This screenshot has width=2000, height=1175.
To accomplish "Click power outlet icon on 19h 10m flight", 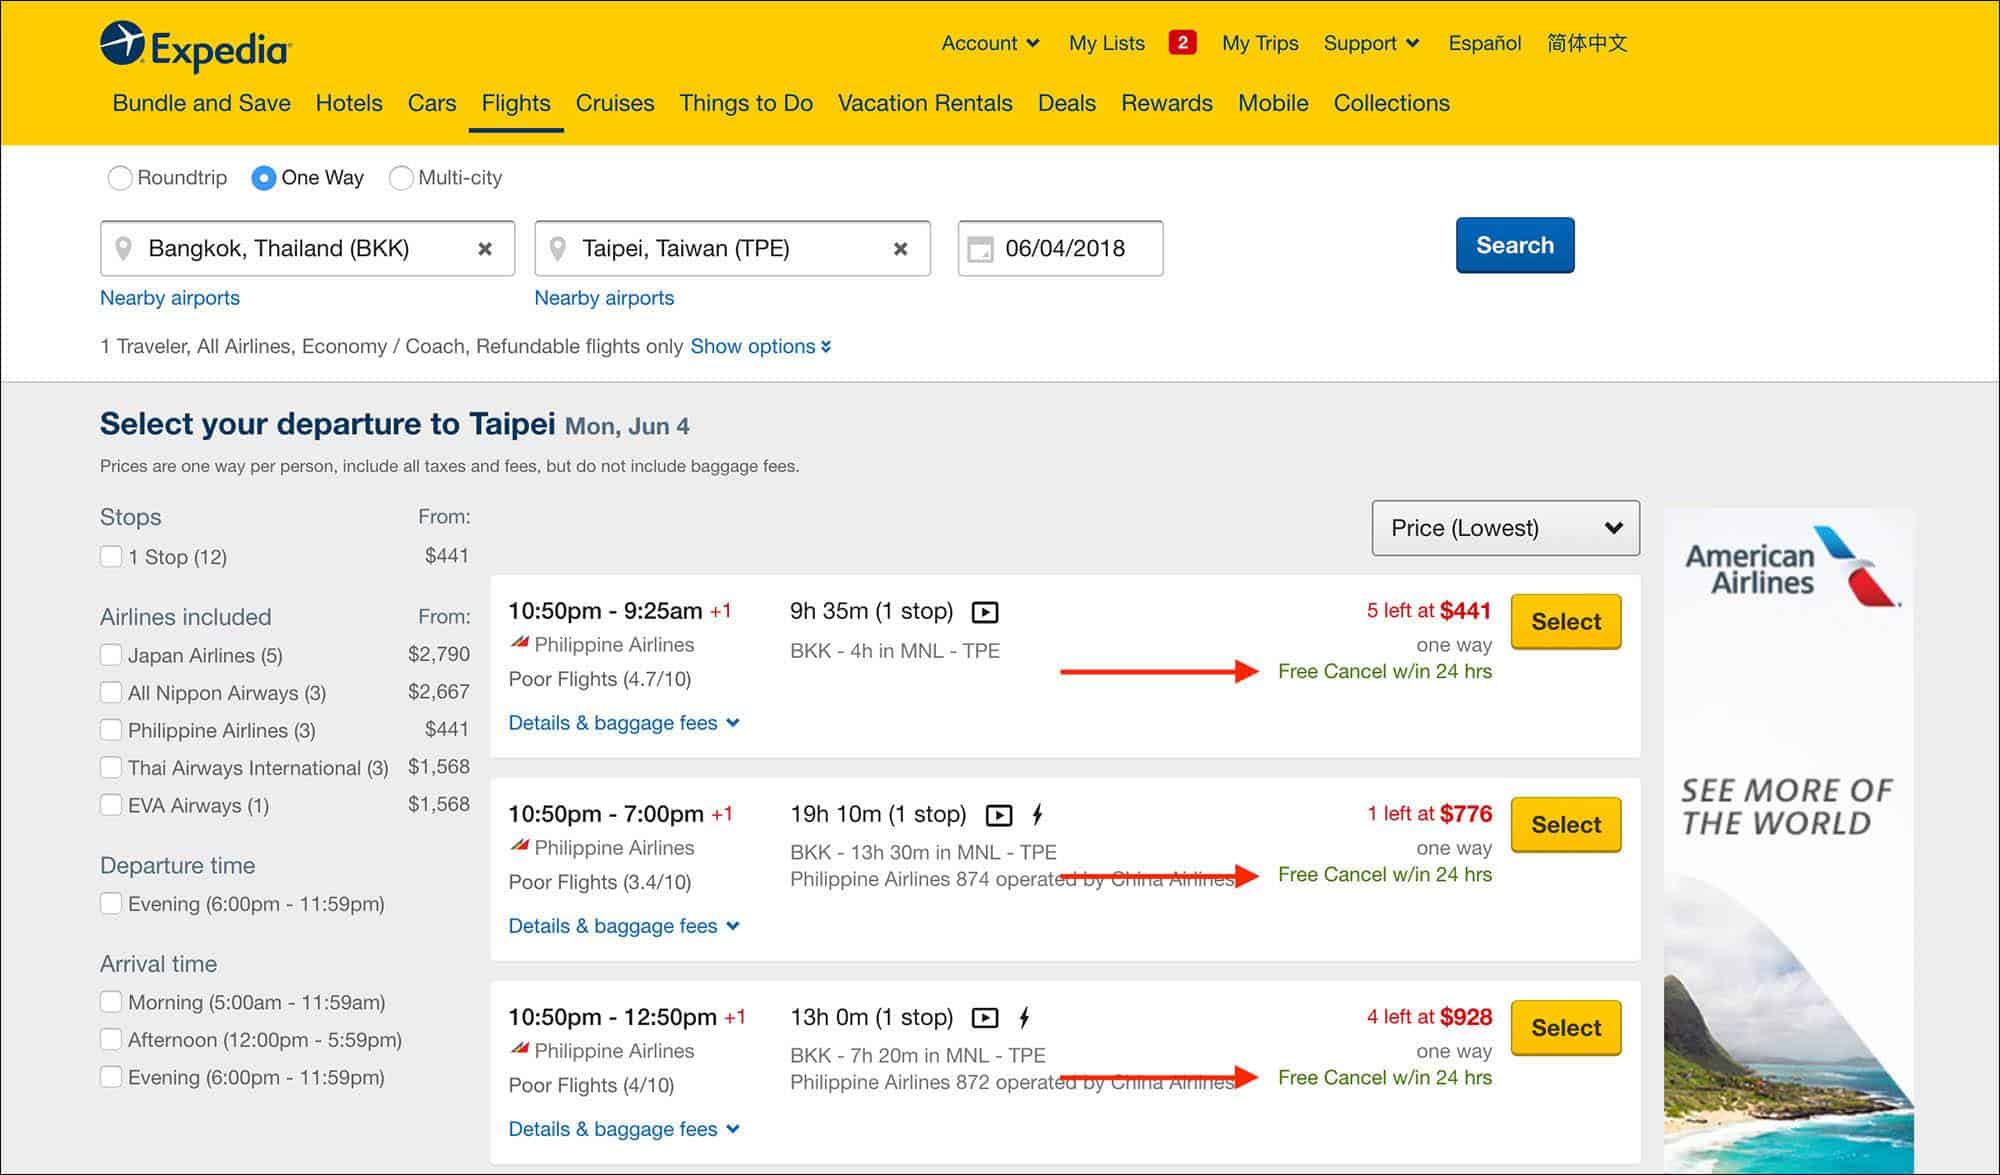I will tap(1038, 815).
